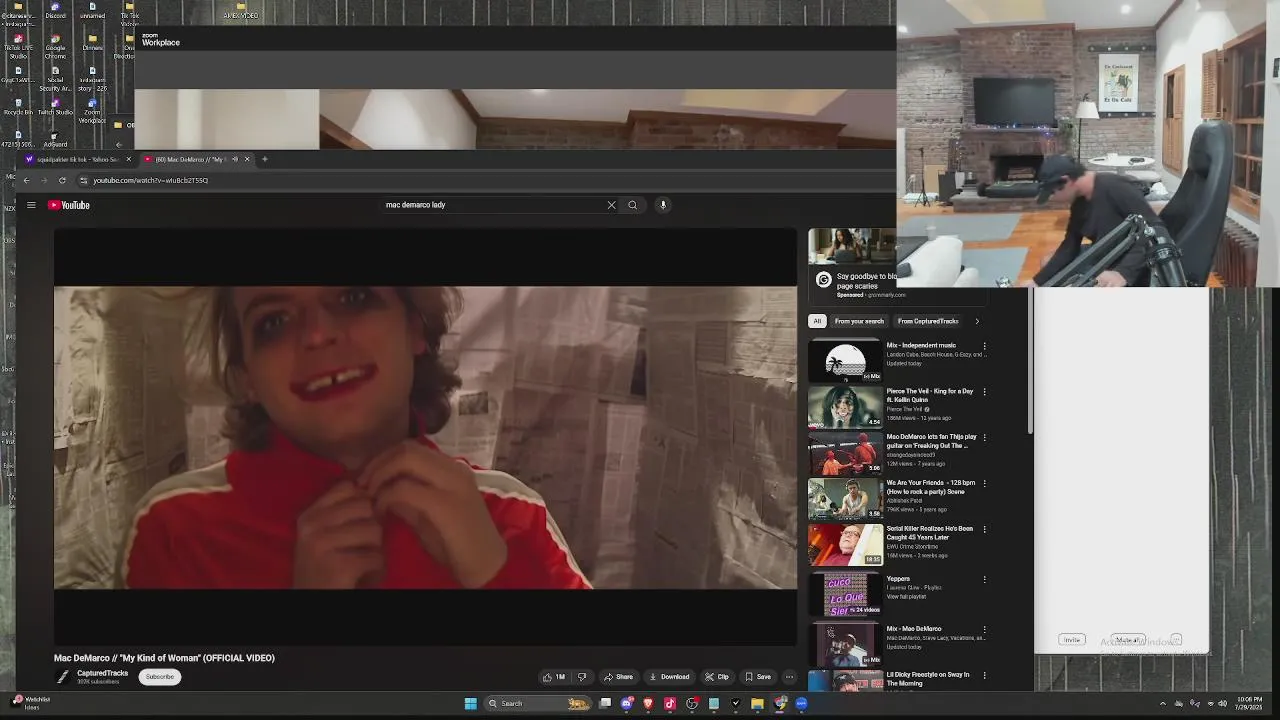
Task: Open the Brave browser taskbar icon
Action: pyautogui.click(x=648, y=704)
